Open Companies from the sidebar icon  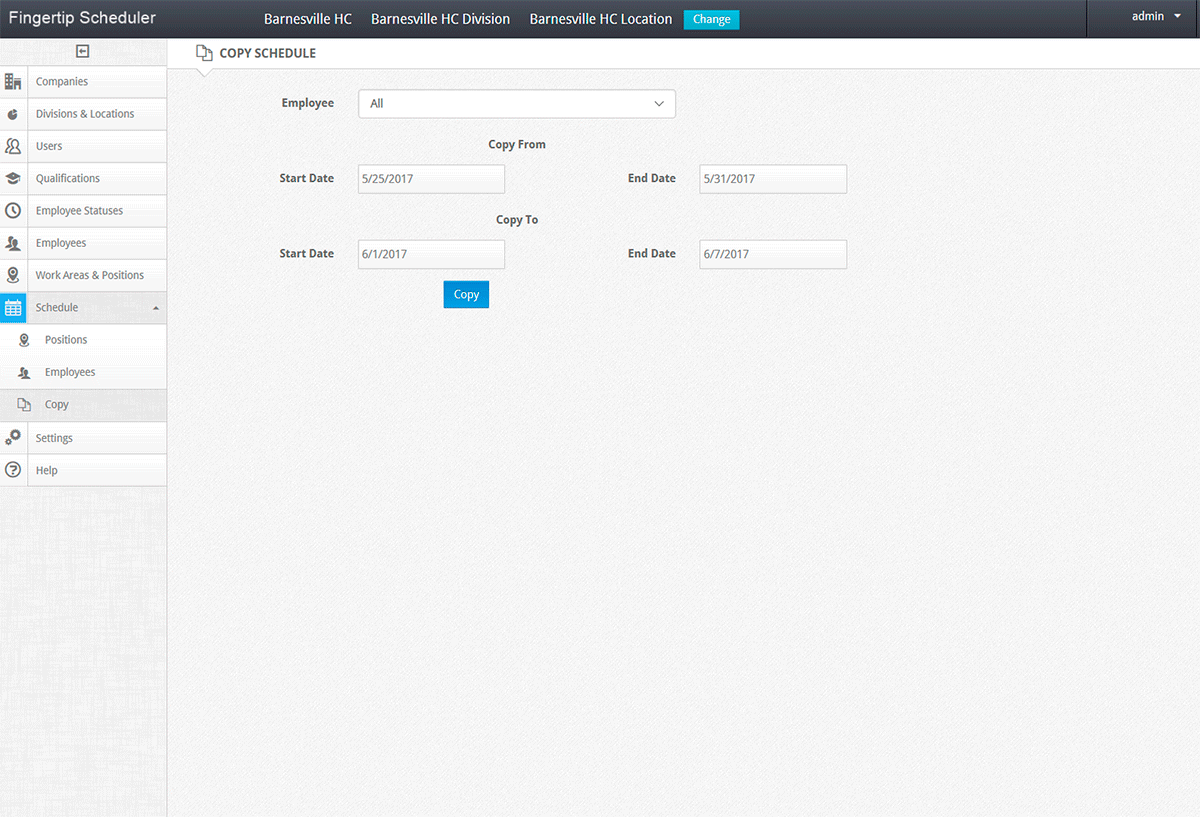pos(14,81)
